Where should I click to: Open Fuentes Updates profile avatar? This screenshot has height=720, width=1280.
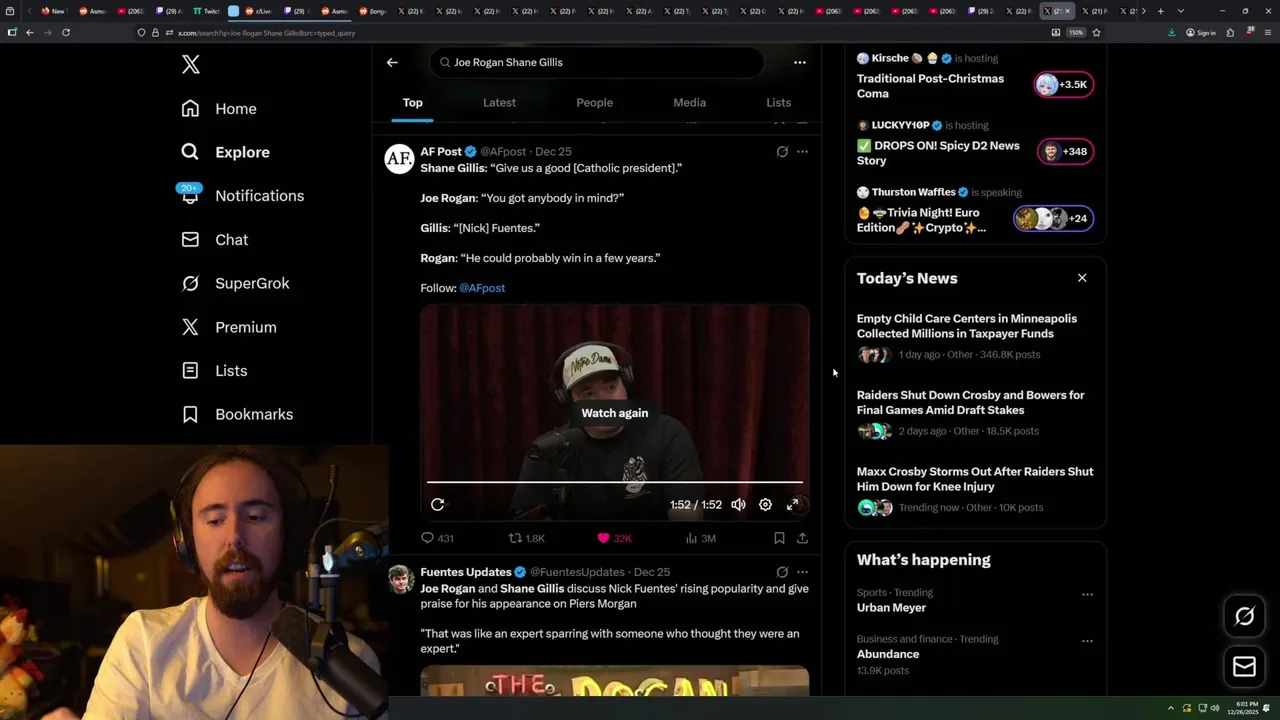pos(399,579)
